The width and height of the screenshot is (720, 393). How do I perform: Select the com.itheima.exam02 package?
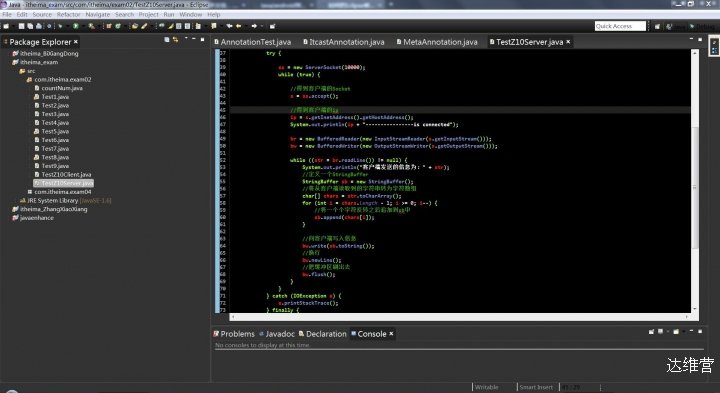coord(59,79)
